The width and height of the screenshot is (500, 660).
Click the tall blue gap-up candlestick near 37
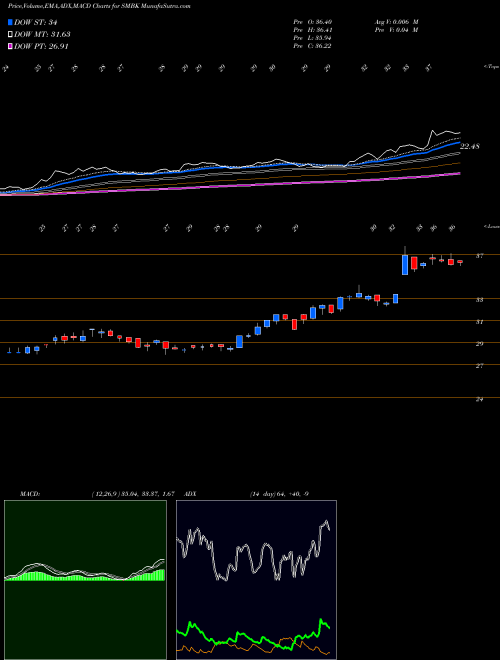pos(405,264)
